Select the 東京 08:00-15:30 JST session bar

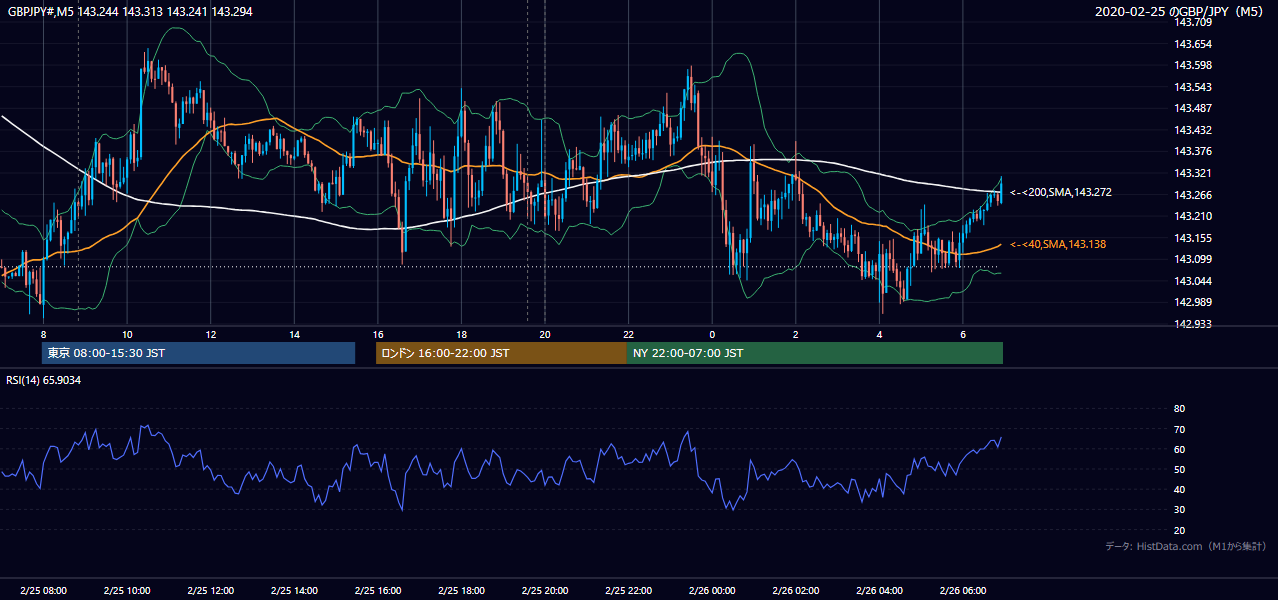coord(198,353)
